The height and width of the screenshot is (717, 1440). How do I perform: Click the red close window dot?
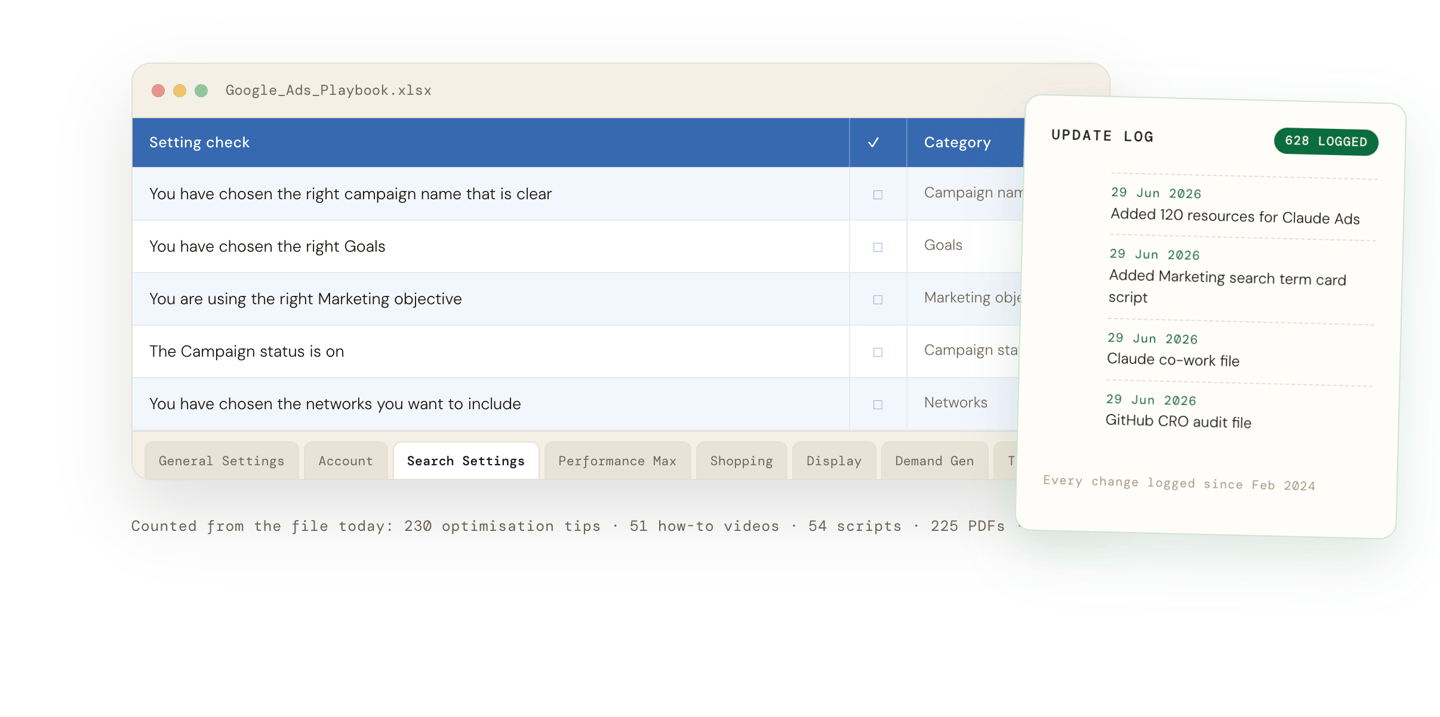pos(158,90)
